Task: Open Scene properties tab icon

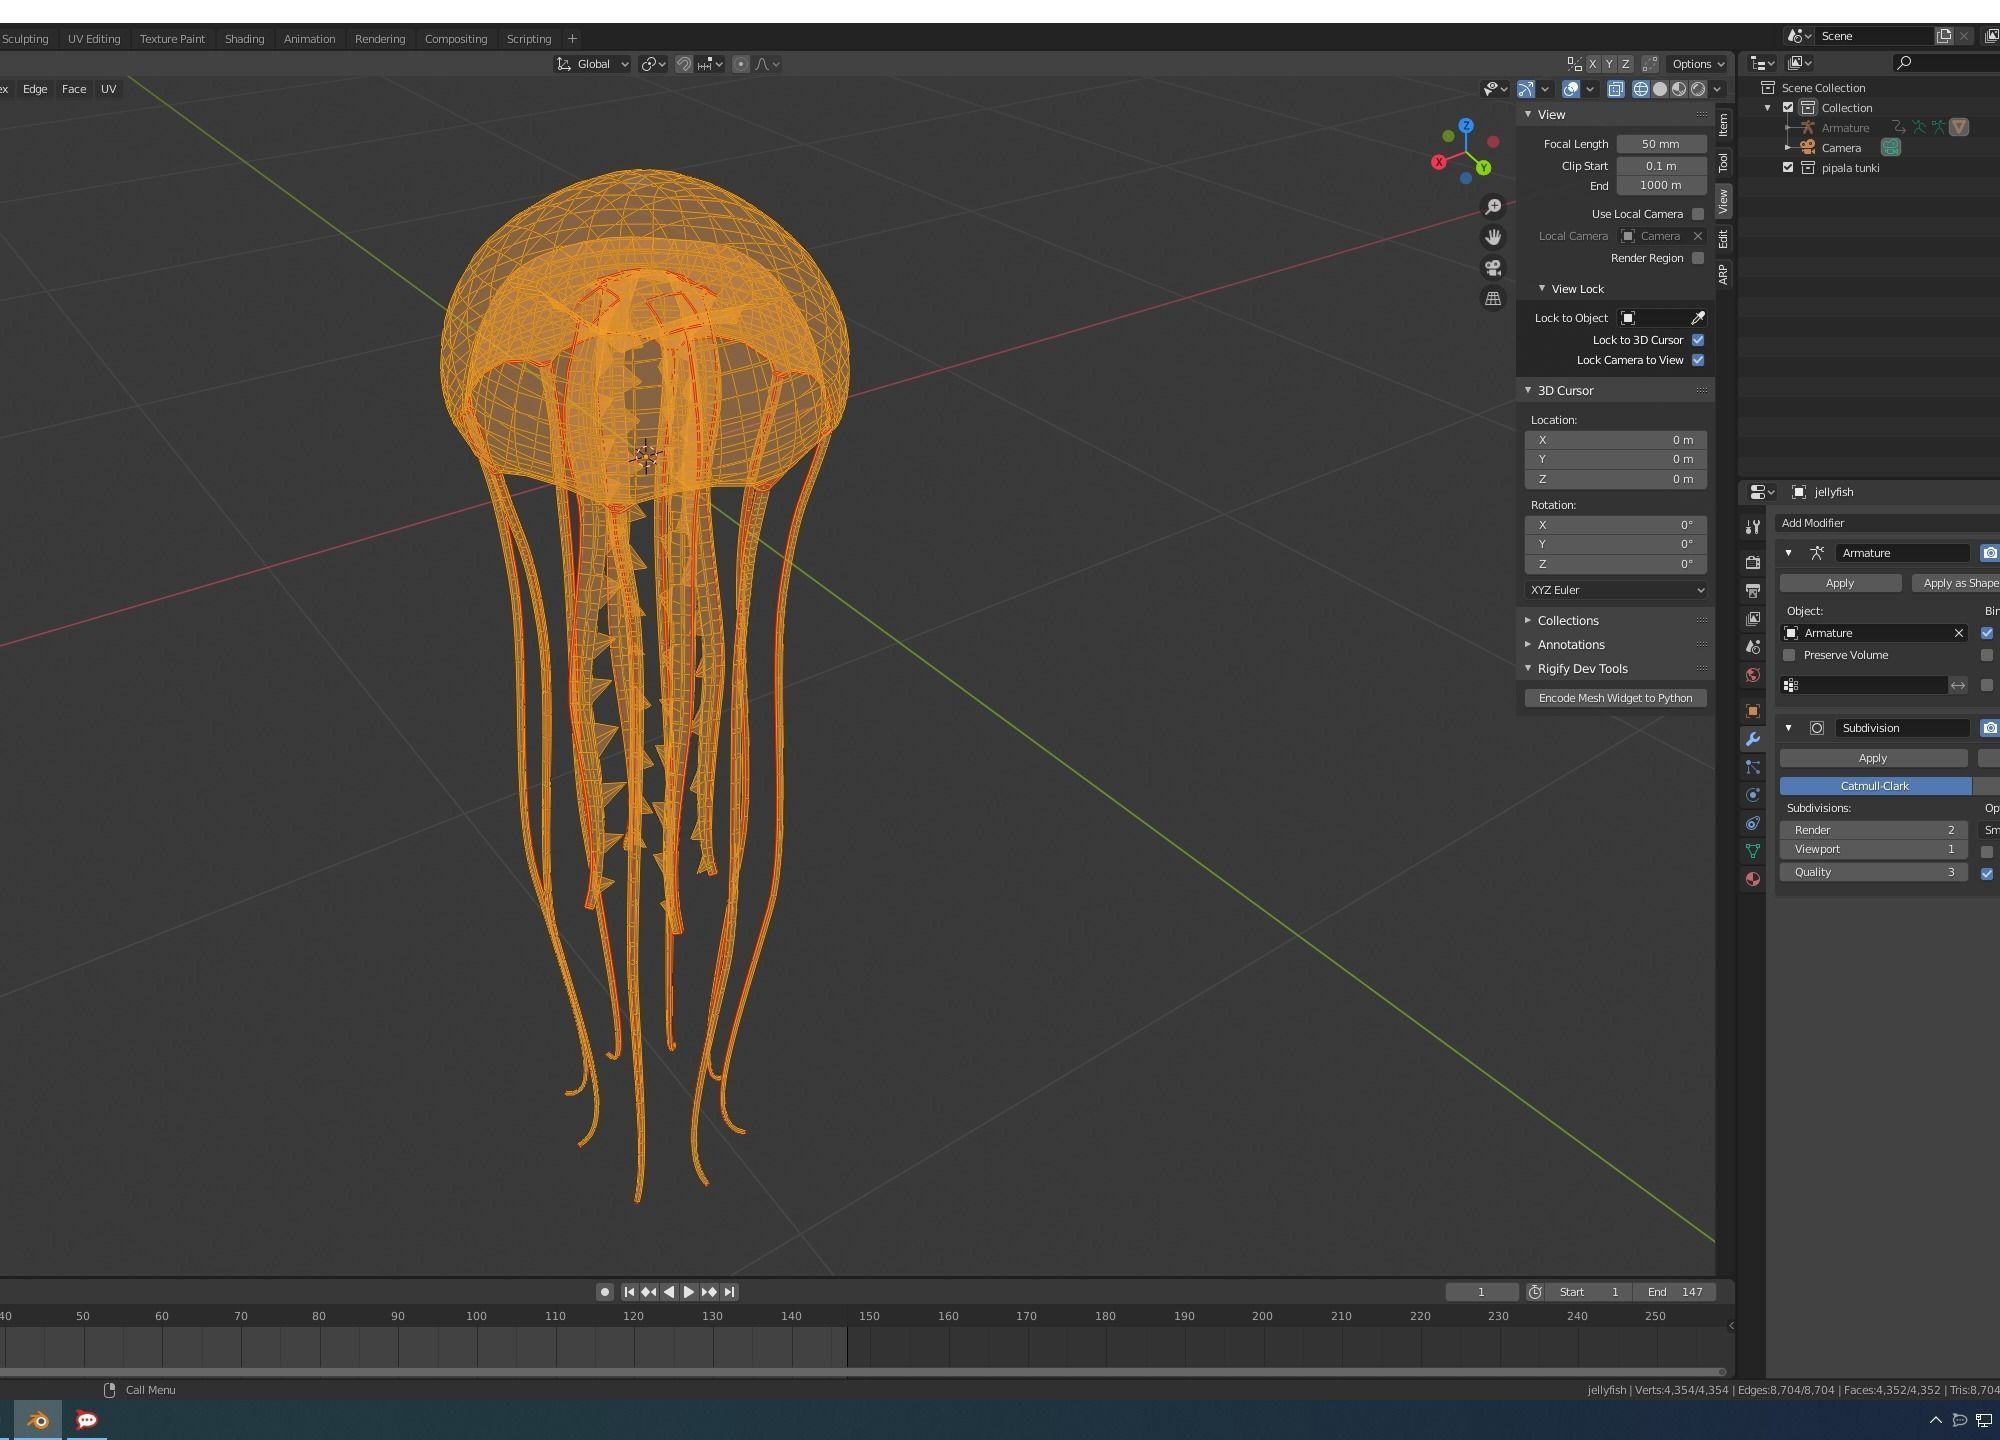Action: (1753, 647)
